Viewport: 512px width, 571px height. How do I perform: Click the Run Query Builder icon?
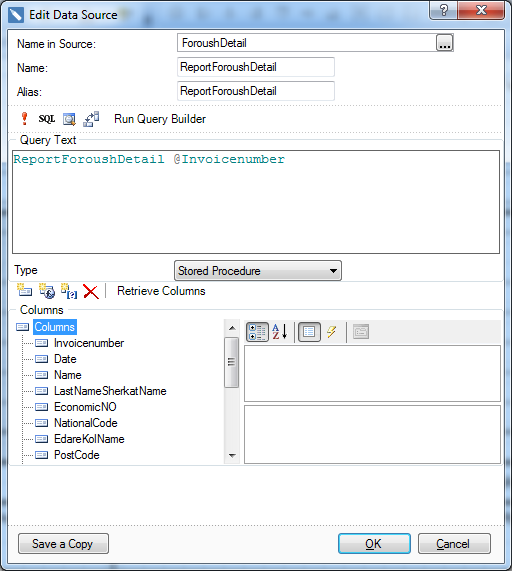91,119
